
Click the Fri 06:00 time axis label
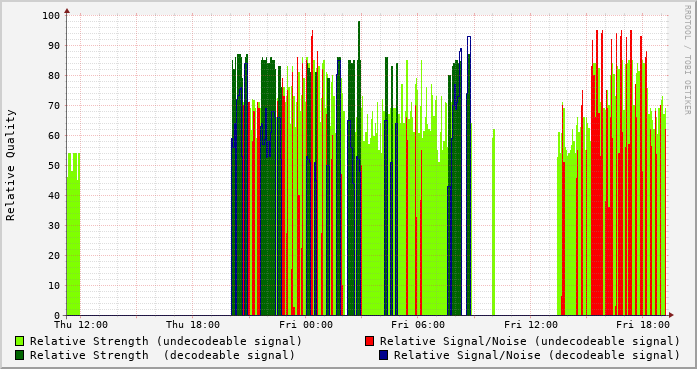point(418,325)
